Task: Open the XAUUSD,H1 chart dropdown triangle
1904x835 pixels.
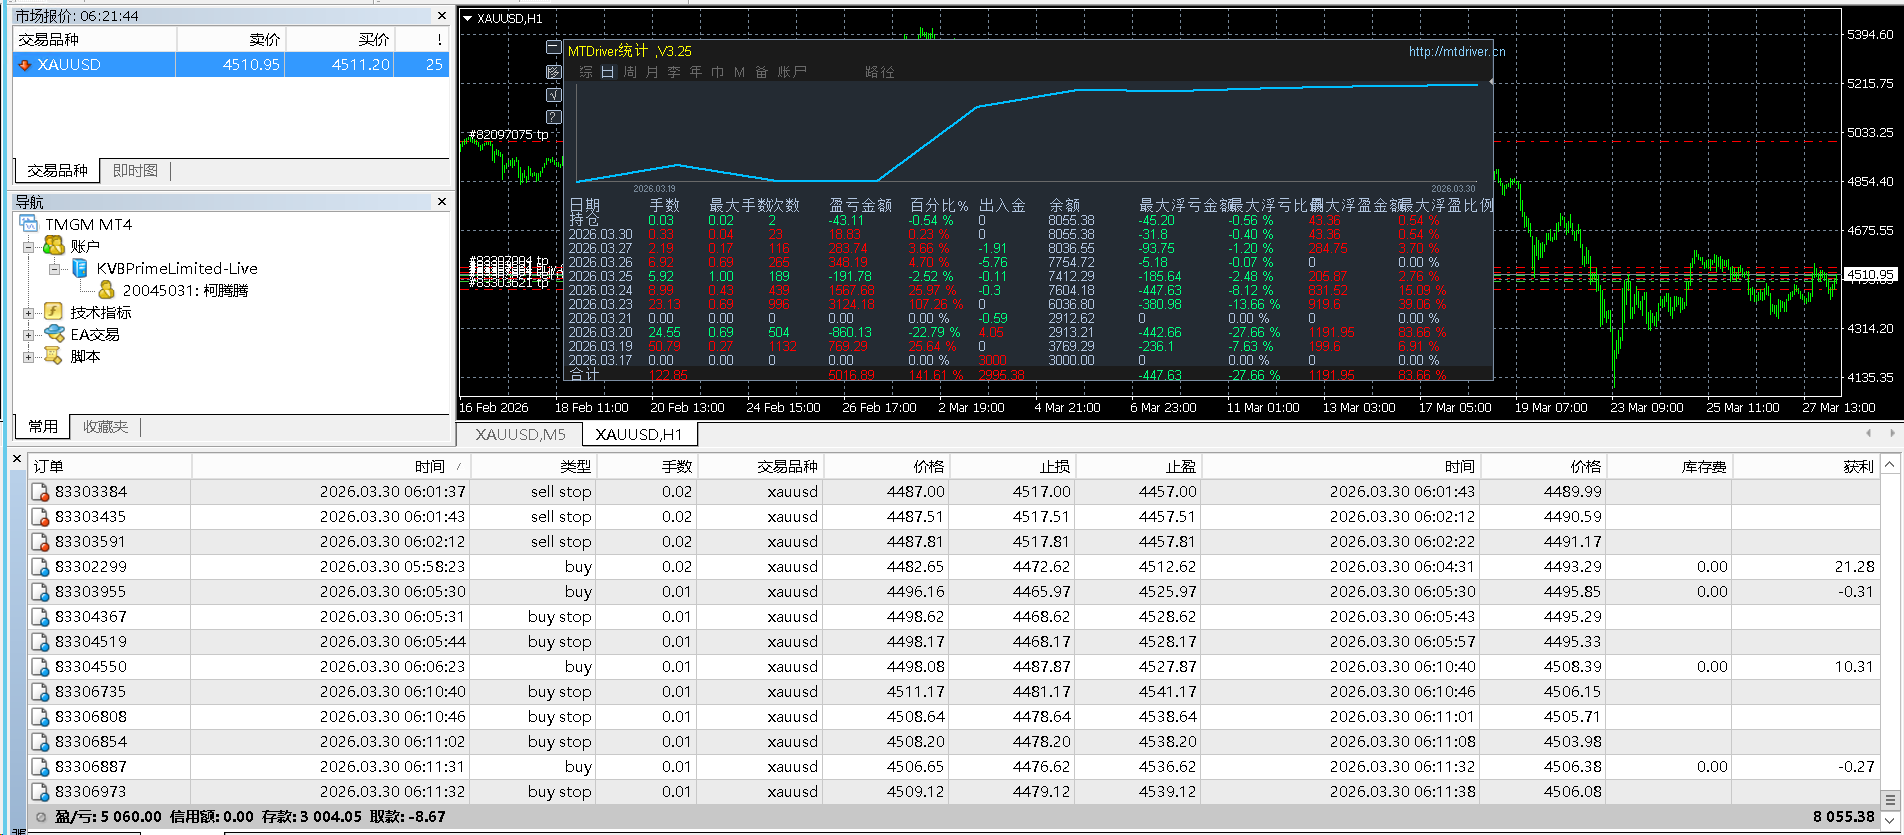Action: point(467,18)
